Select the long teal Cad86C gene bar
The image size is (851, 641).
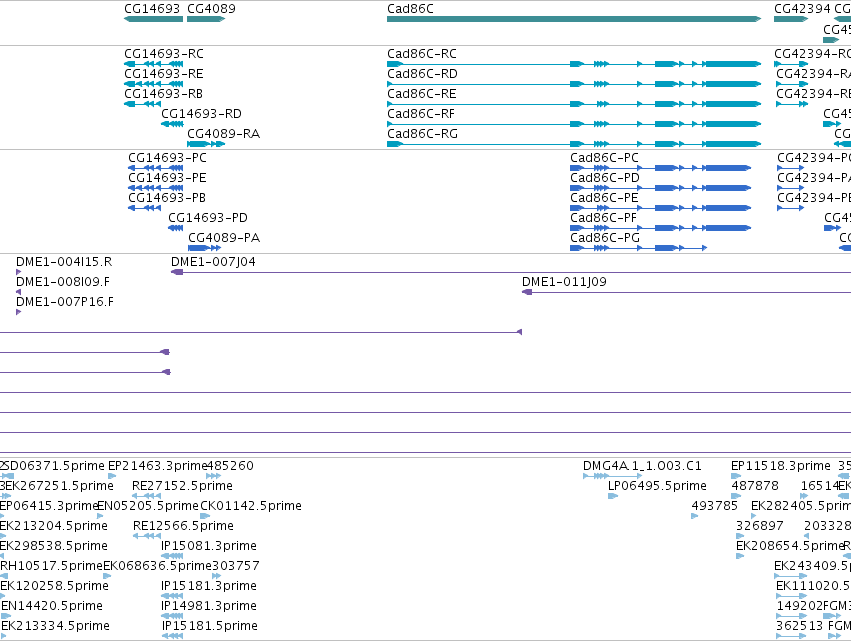pos(574,19)
